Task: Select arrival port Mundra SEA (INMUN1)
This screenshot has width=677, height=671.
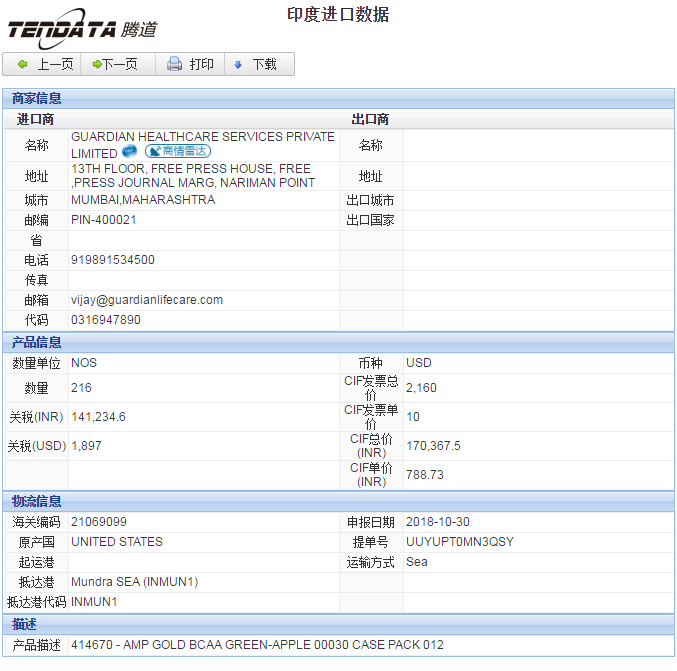Action: (135, 582)
